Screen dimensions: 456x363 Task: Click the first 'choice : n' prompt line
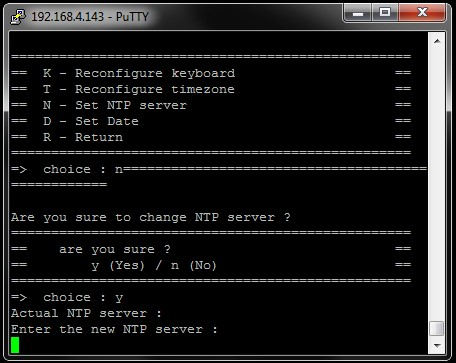(x=67, y=169)
